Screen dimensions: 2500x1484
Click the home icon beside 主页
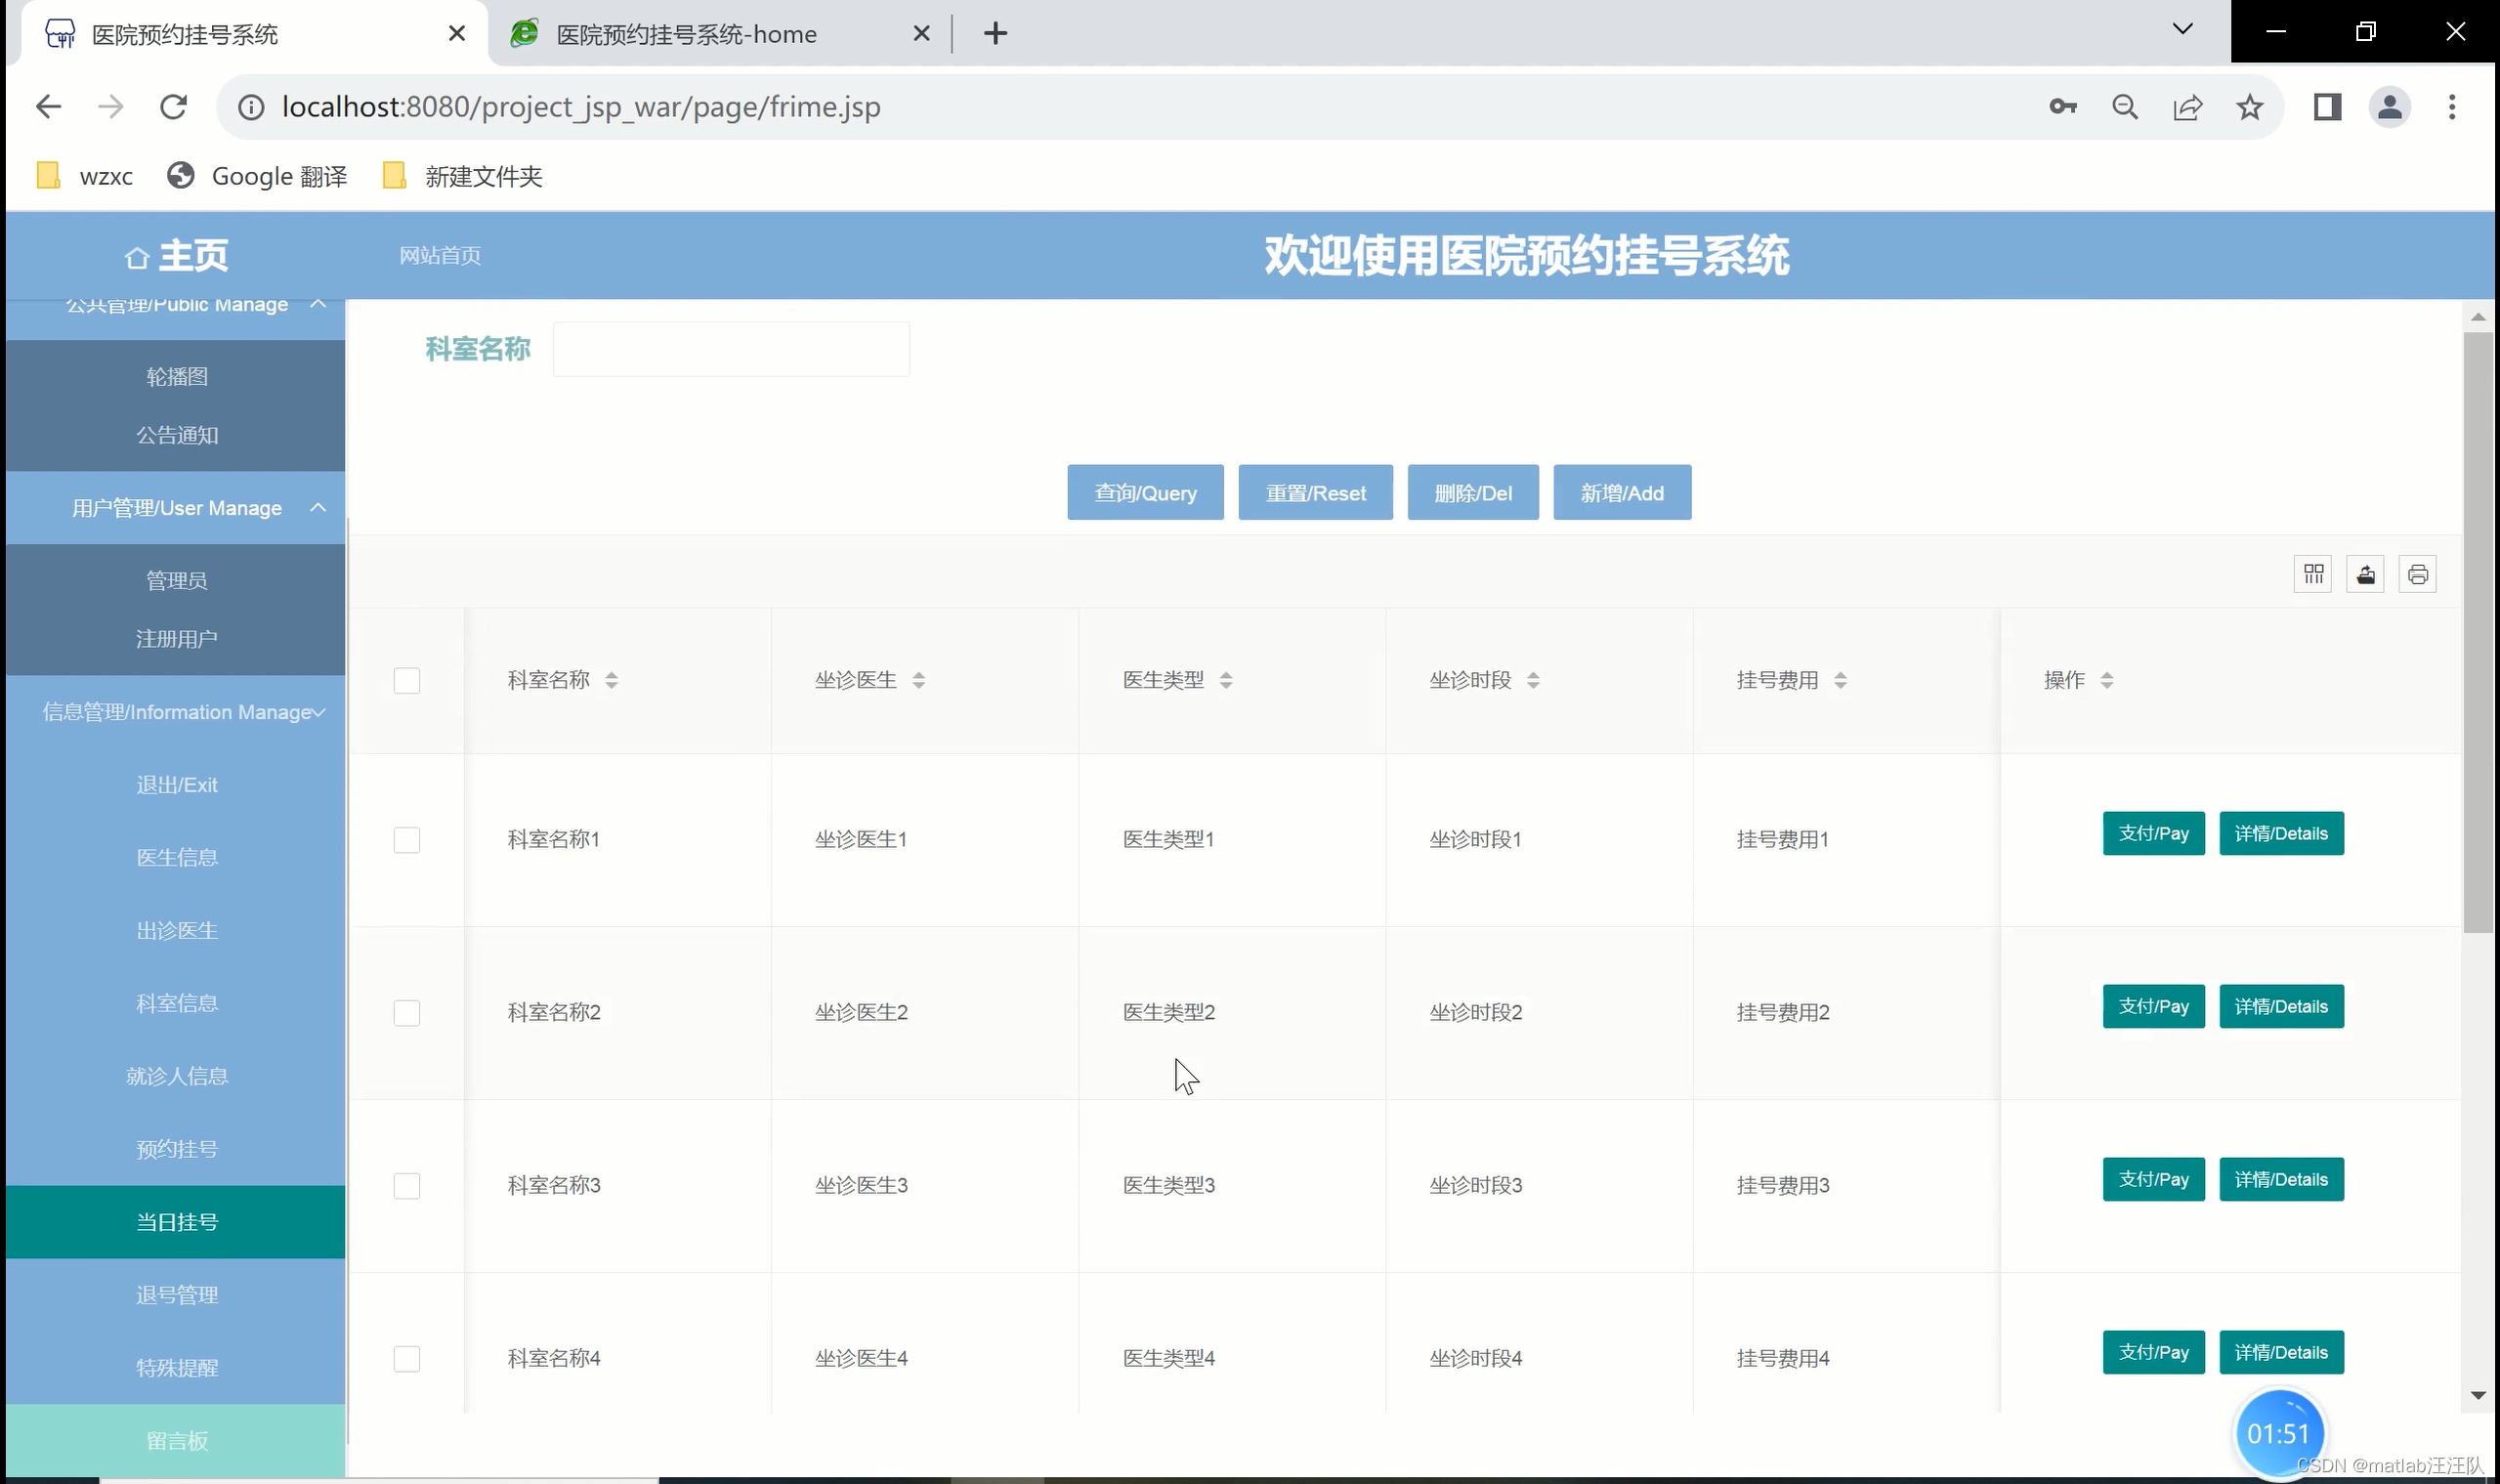(x=137, y=258)
